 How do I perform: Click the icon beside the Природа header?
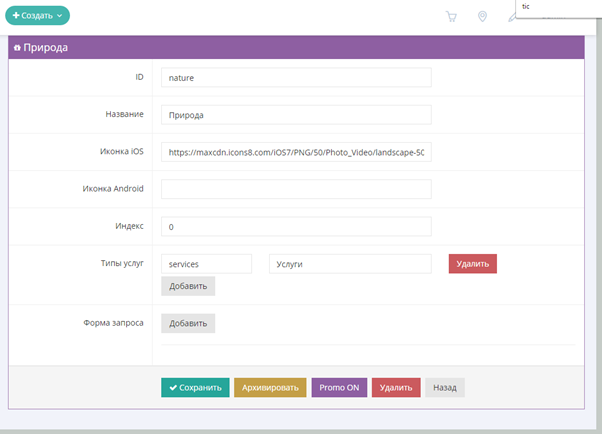click(17, 47)
